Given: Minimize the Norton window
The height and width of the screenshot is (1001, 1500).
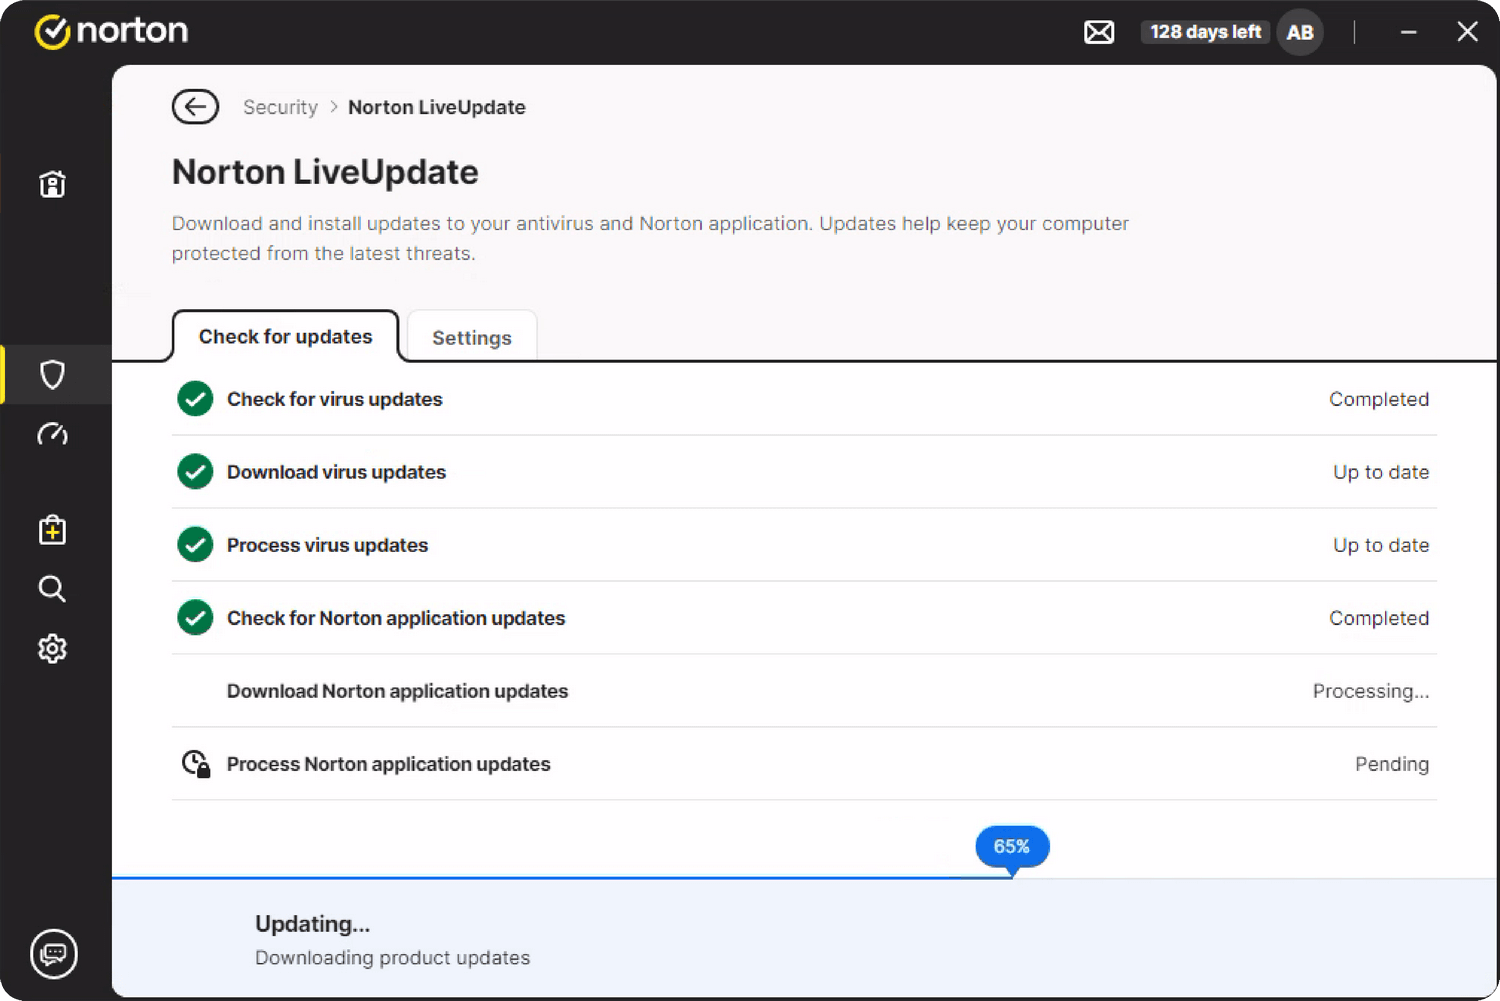Looking at the screenshot, I should click(1408, 32).
